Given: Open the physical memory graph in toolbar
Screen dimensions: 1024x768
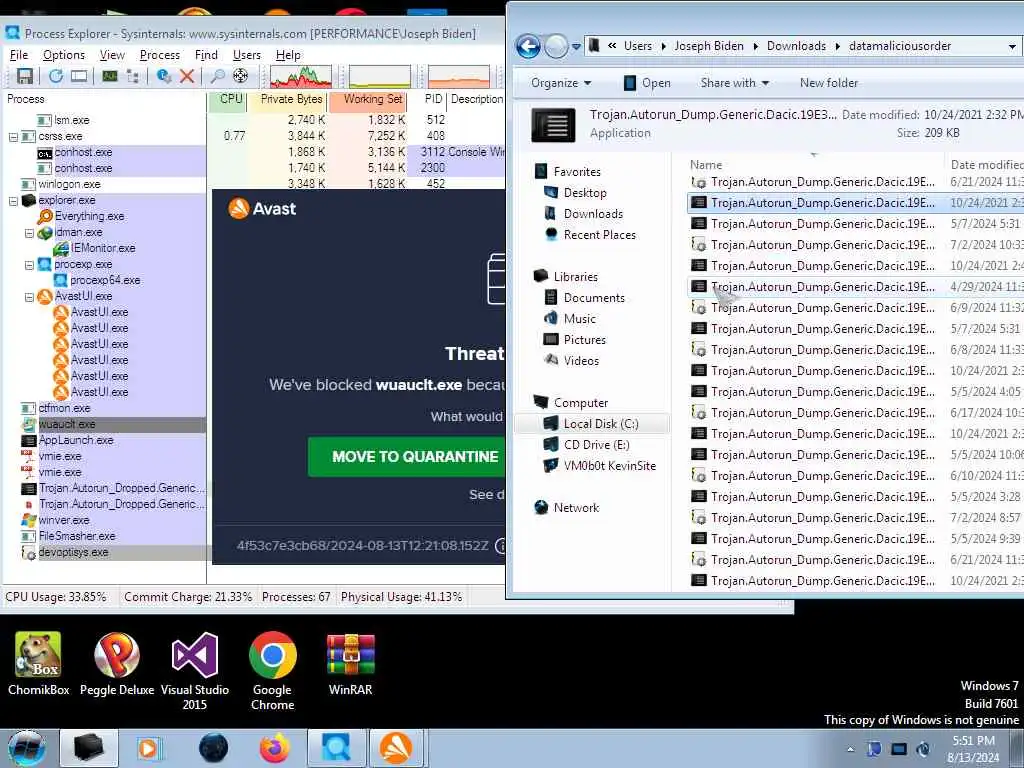Looking at the screenshot, I should tap(458, 76).
